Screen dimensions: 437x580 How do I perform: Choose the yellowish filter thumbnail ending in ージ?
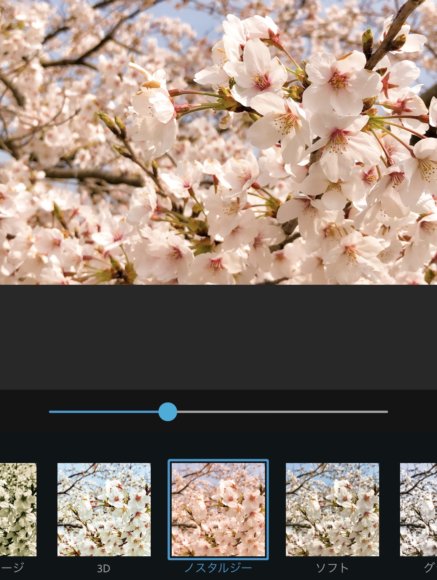pos(18,509)
